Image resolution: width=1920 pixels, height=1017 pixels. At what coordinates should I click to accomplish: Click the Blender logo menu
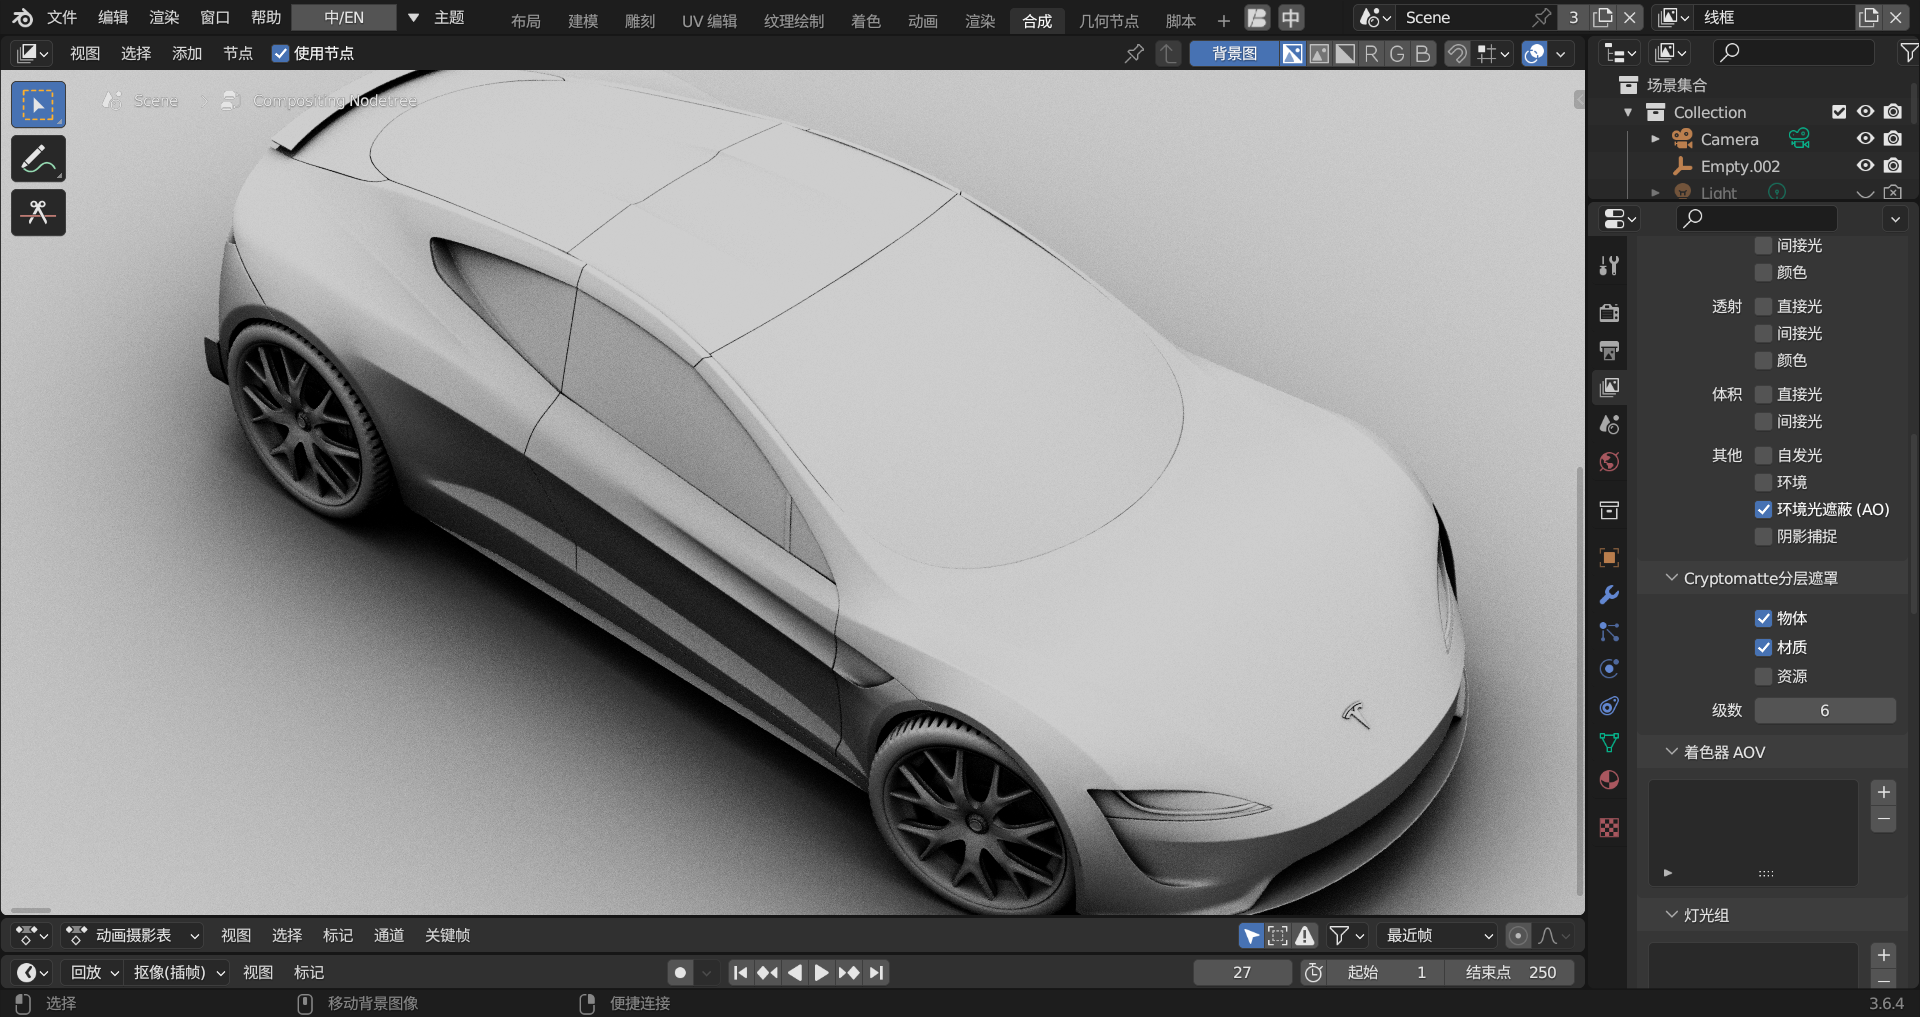(22, 17)
